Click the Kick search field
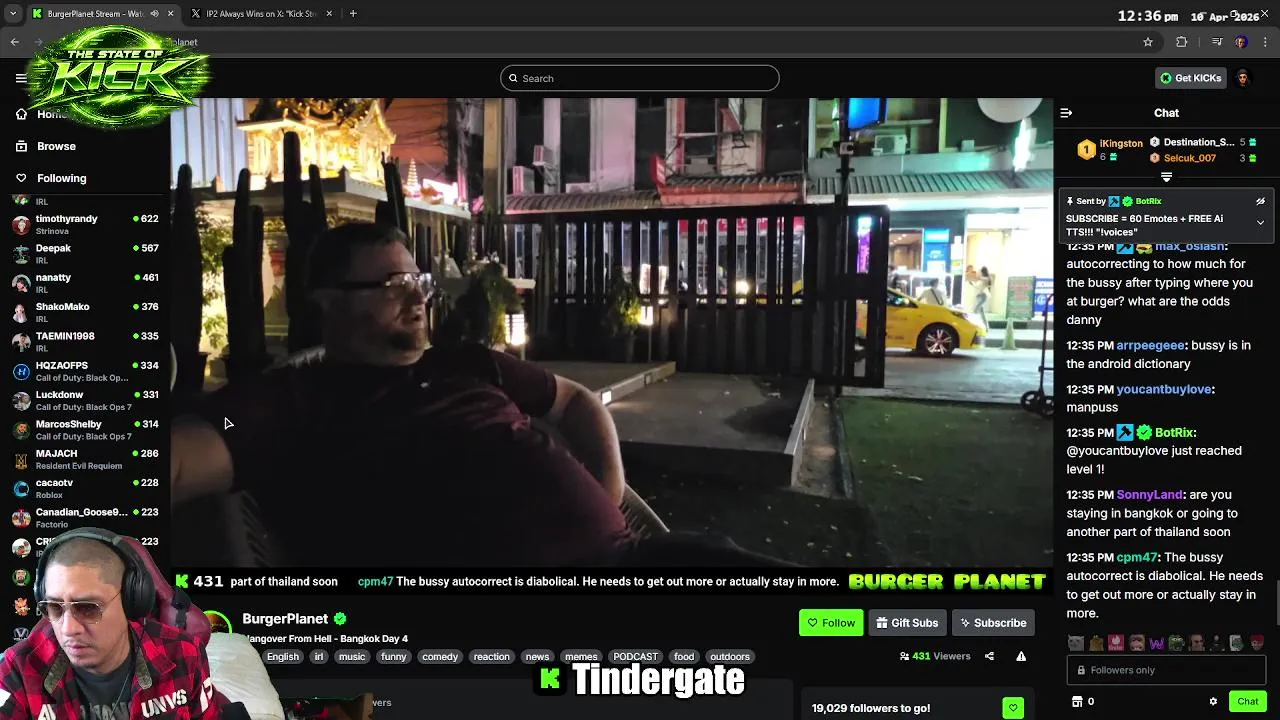1280x720 pixels. pyautogui.click(x=640, y=78)
